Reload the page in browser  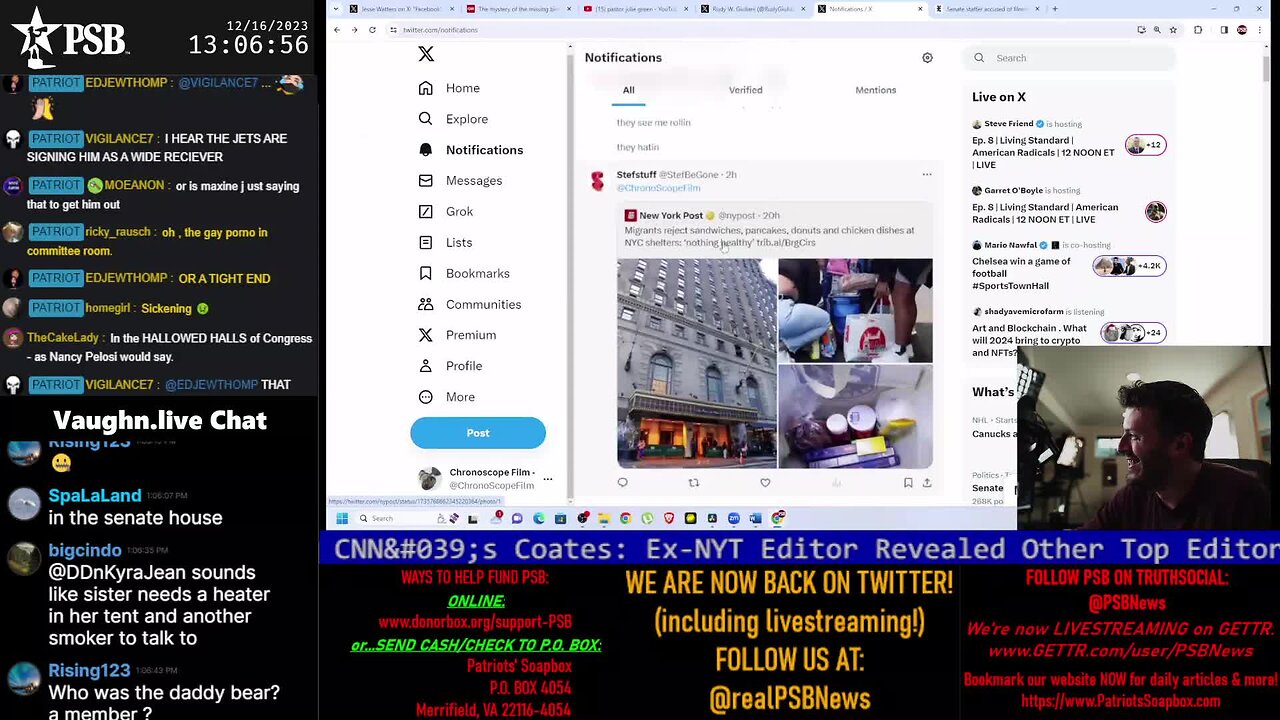point(372,30)
